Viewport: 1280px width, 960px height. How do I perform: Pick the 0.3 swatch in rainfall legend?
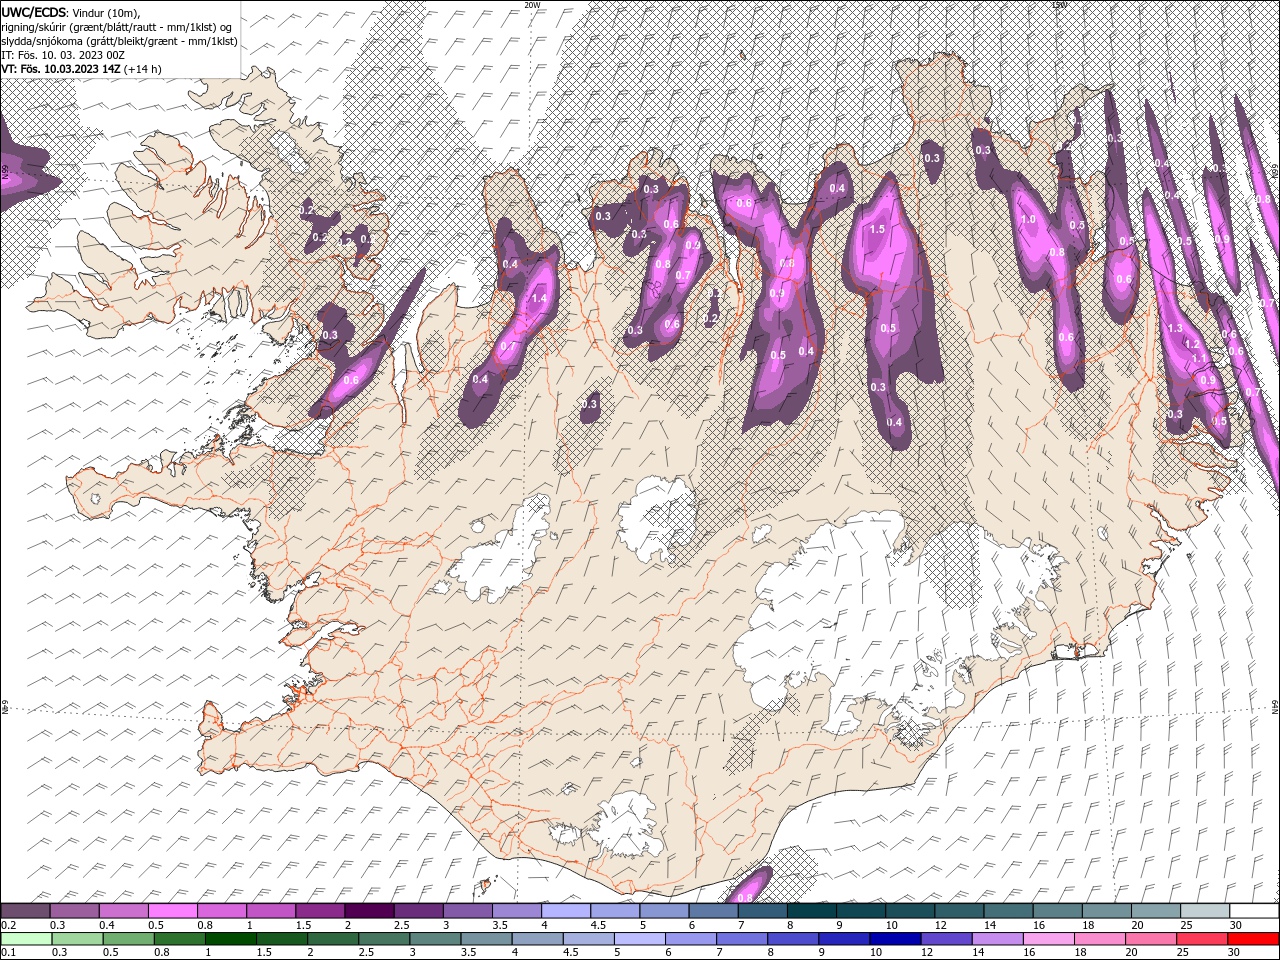point(77,939)
